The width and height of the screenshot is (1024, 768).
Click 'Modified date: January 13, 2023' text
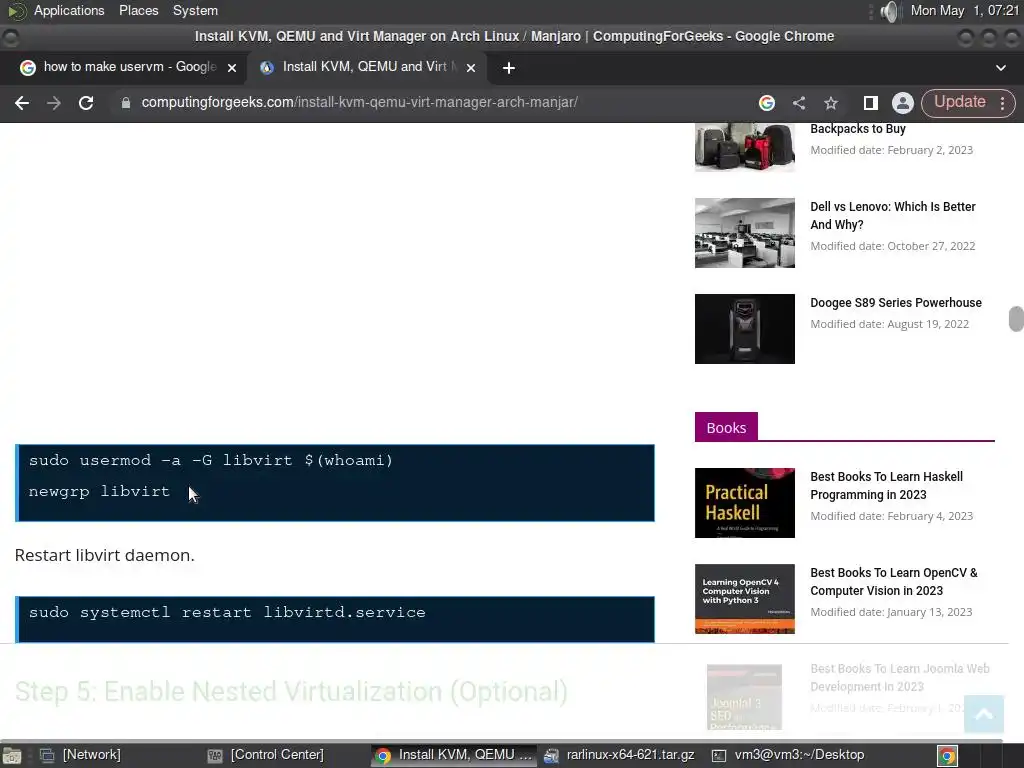coord(891,612)
